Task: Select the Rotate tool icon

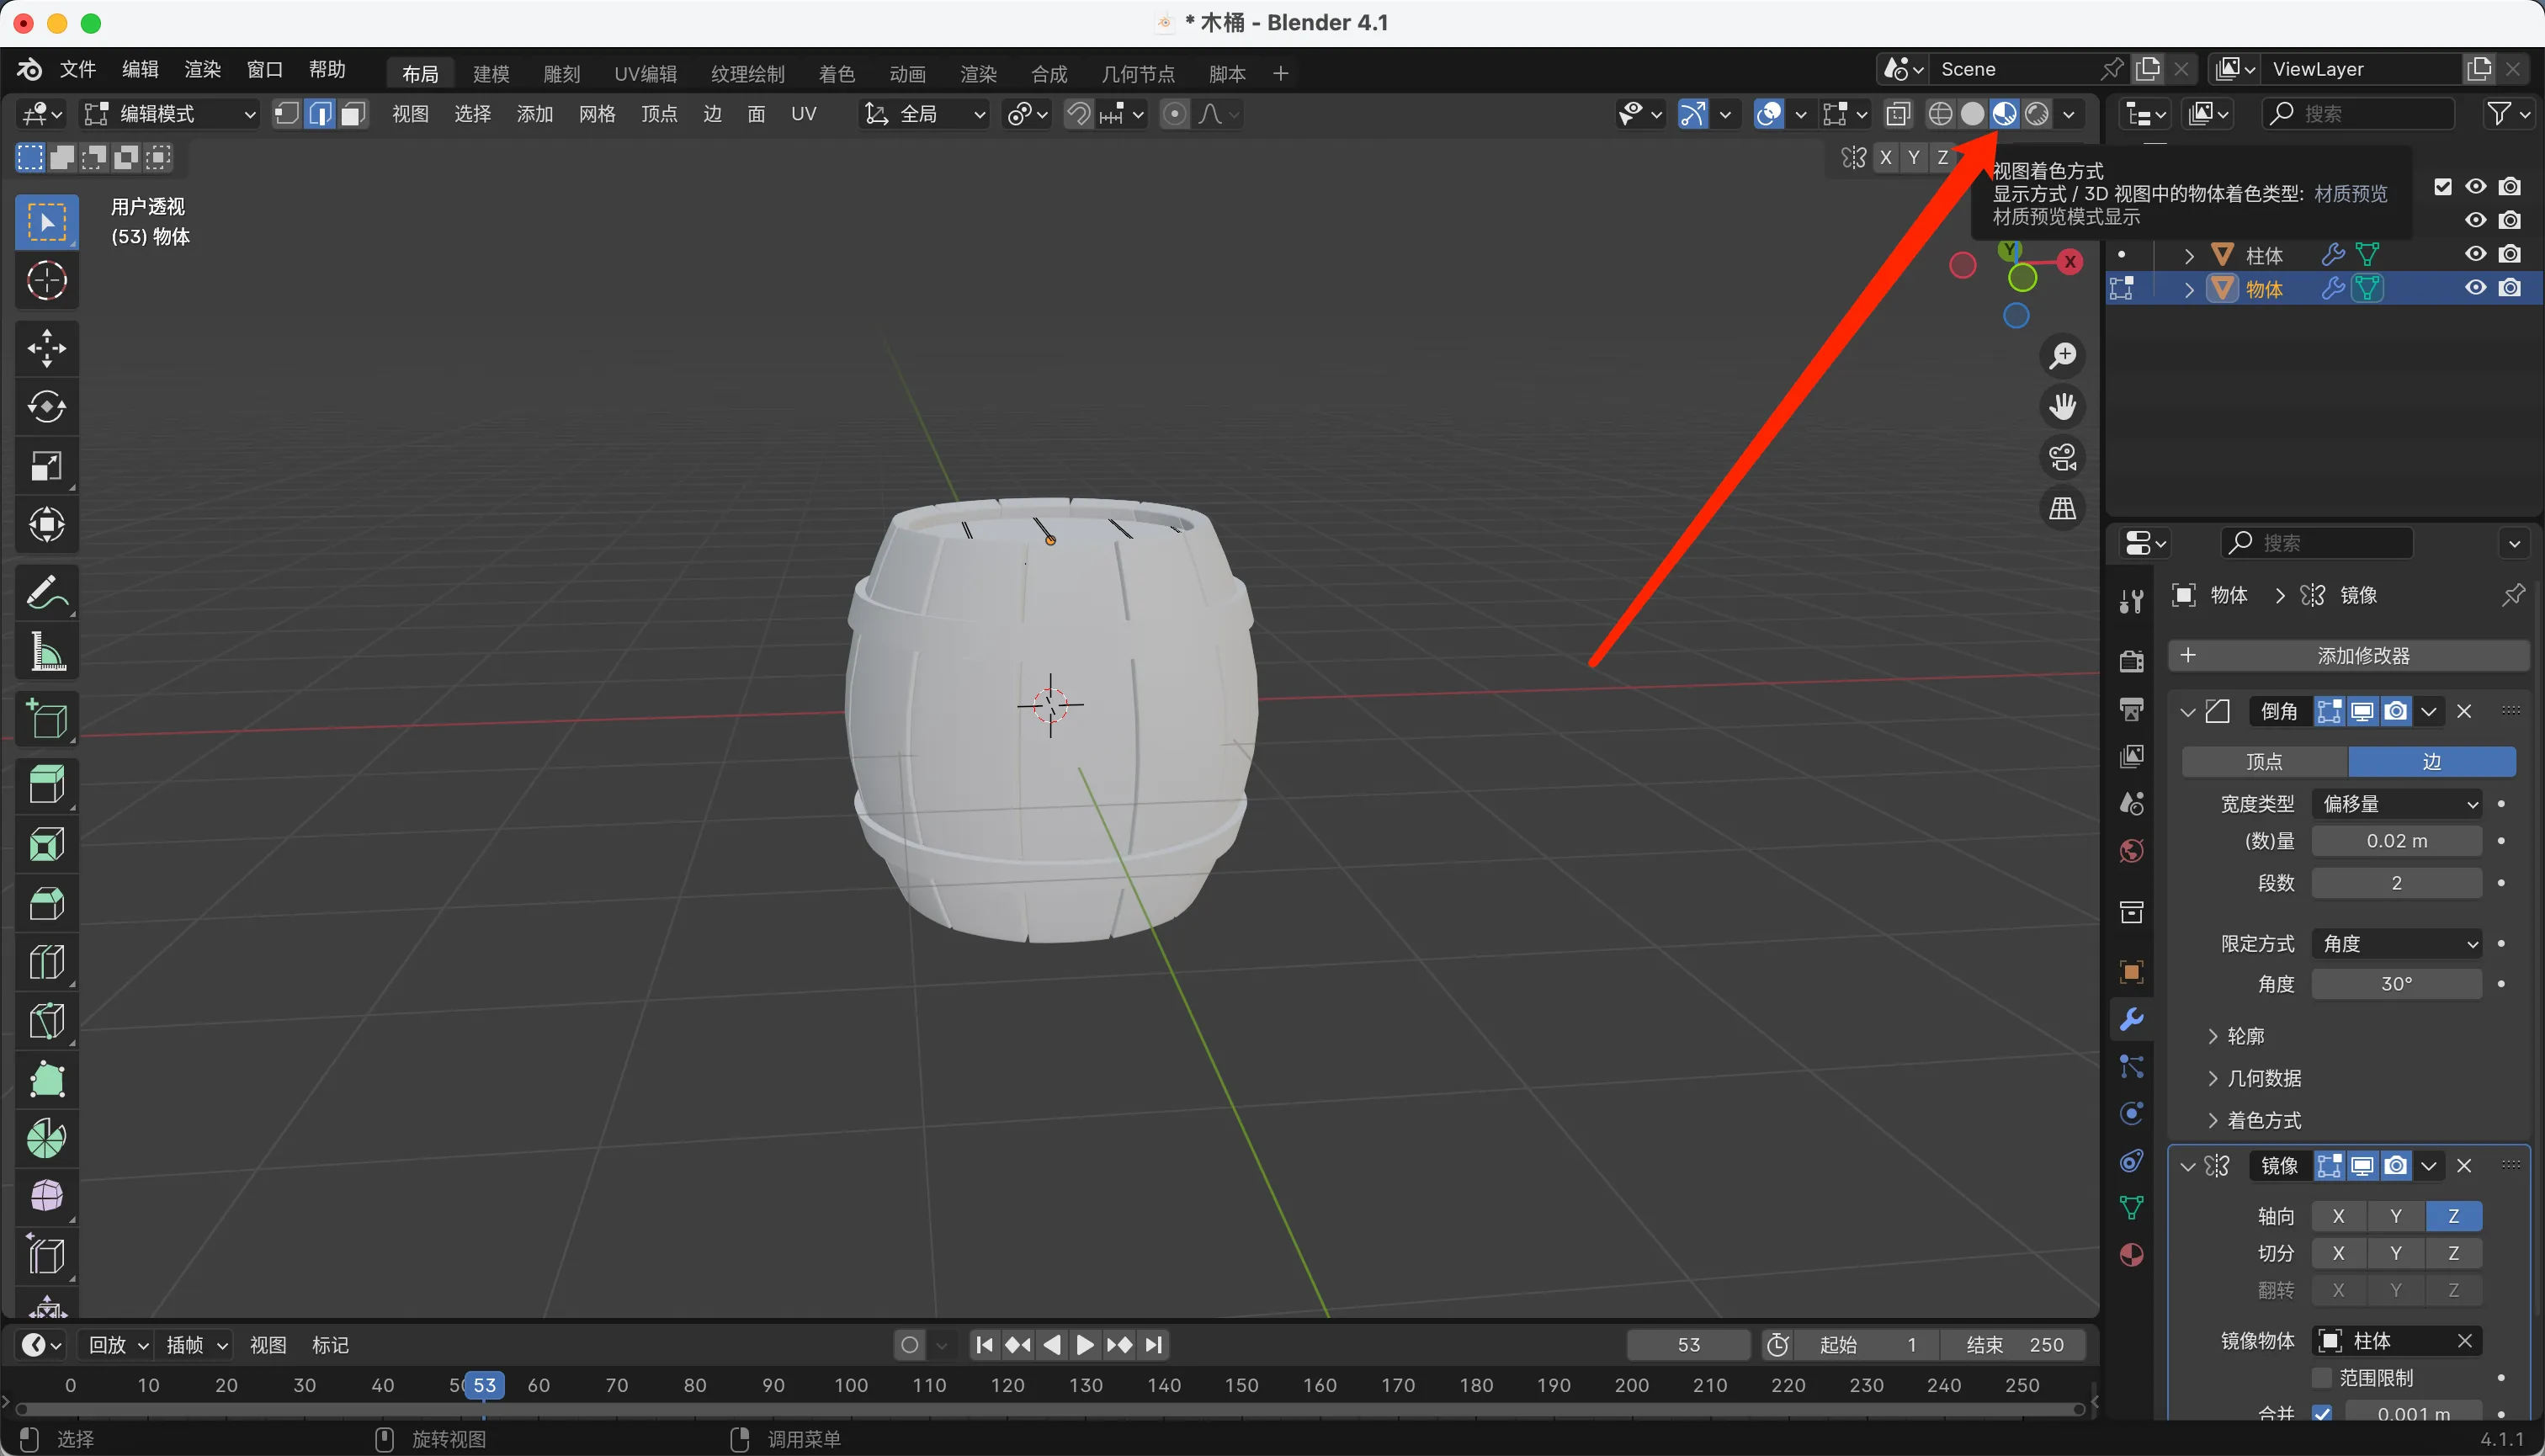Action: coord(46,407)
